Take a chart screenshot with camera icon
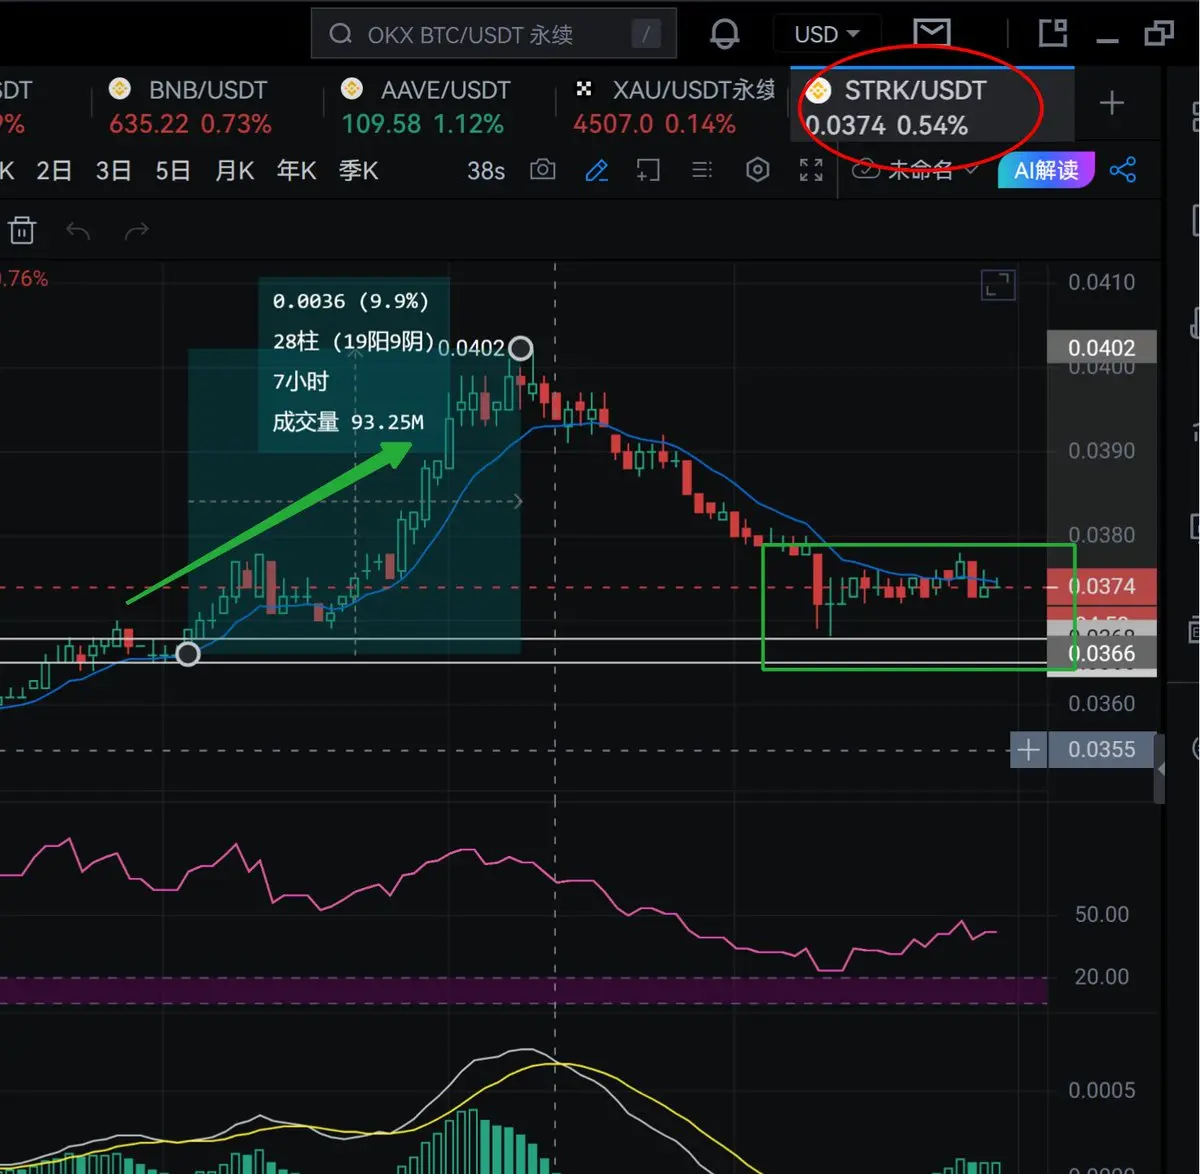The height and width of the screenshot is (1174, 1200). tap(543, 170)
